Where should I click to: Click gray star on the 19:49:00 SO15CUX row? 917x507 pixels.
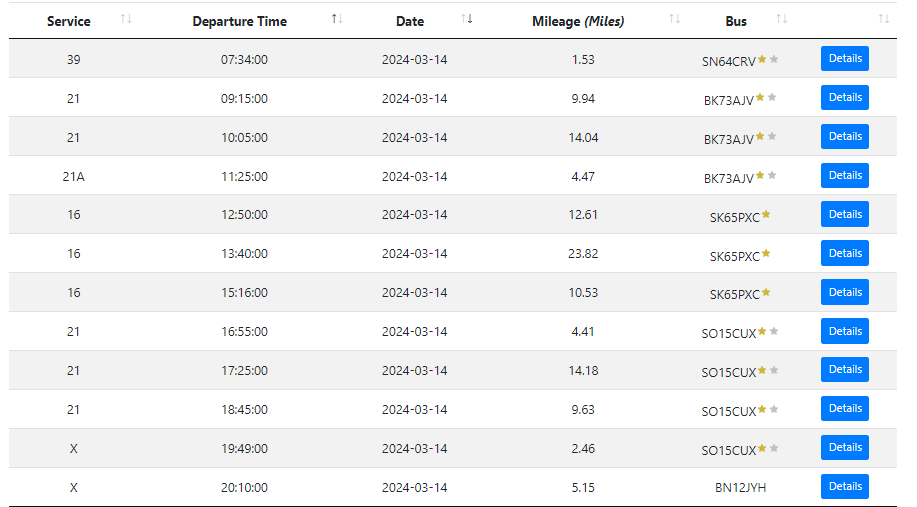click(x=774, y=448)
